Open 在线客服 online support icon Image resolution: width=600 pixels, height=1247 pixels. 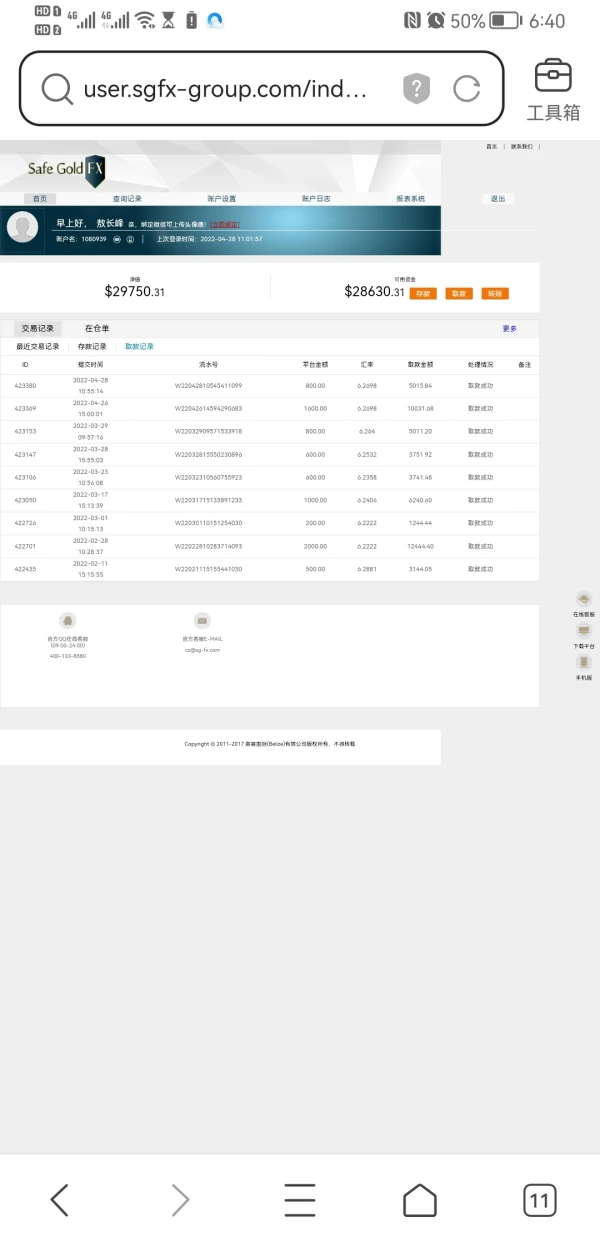pos(584,598)
